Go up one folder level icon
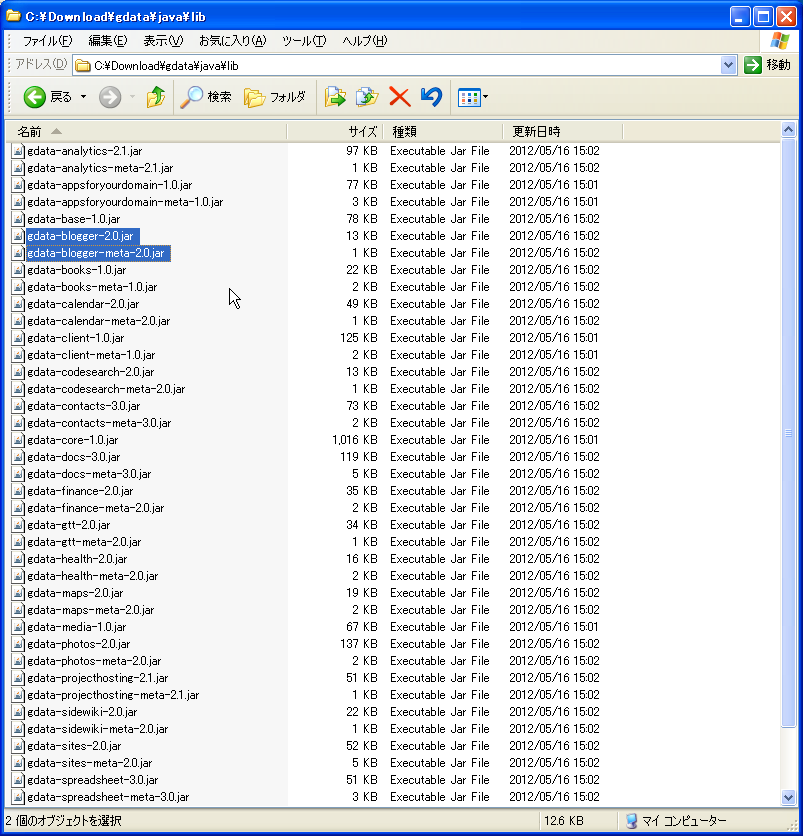Screen dimensions: 803x836 pyautogui.click(x=156, y=97)
